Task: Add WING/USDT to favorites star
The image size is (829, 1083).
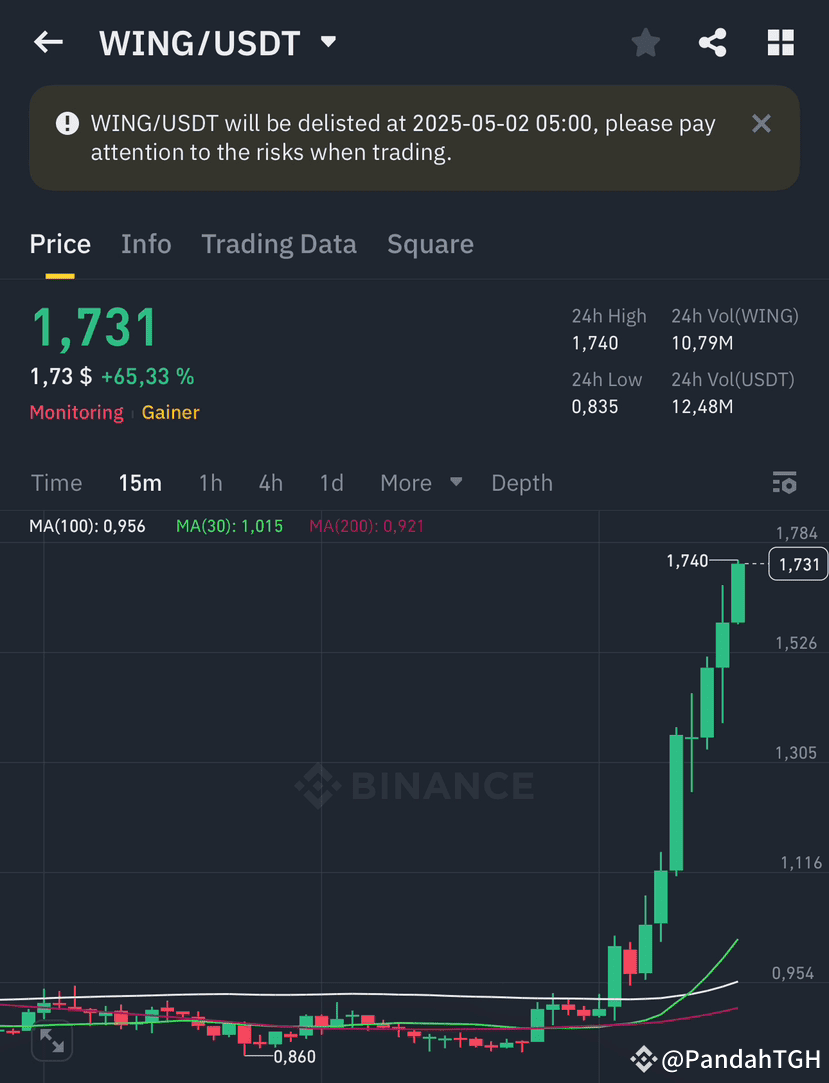Action: tap(646, 43)
